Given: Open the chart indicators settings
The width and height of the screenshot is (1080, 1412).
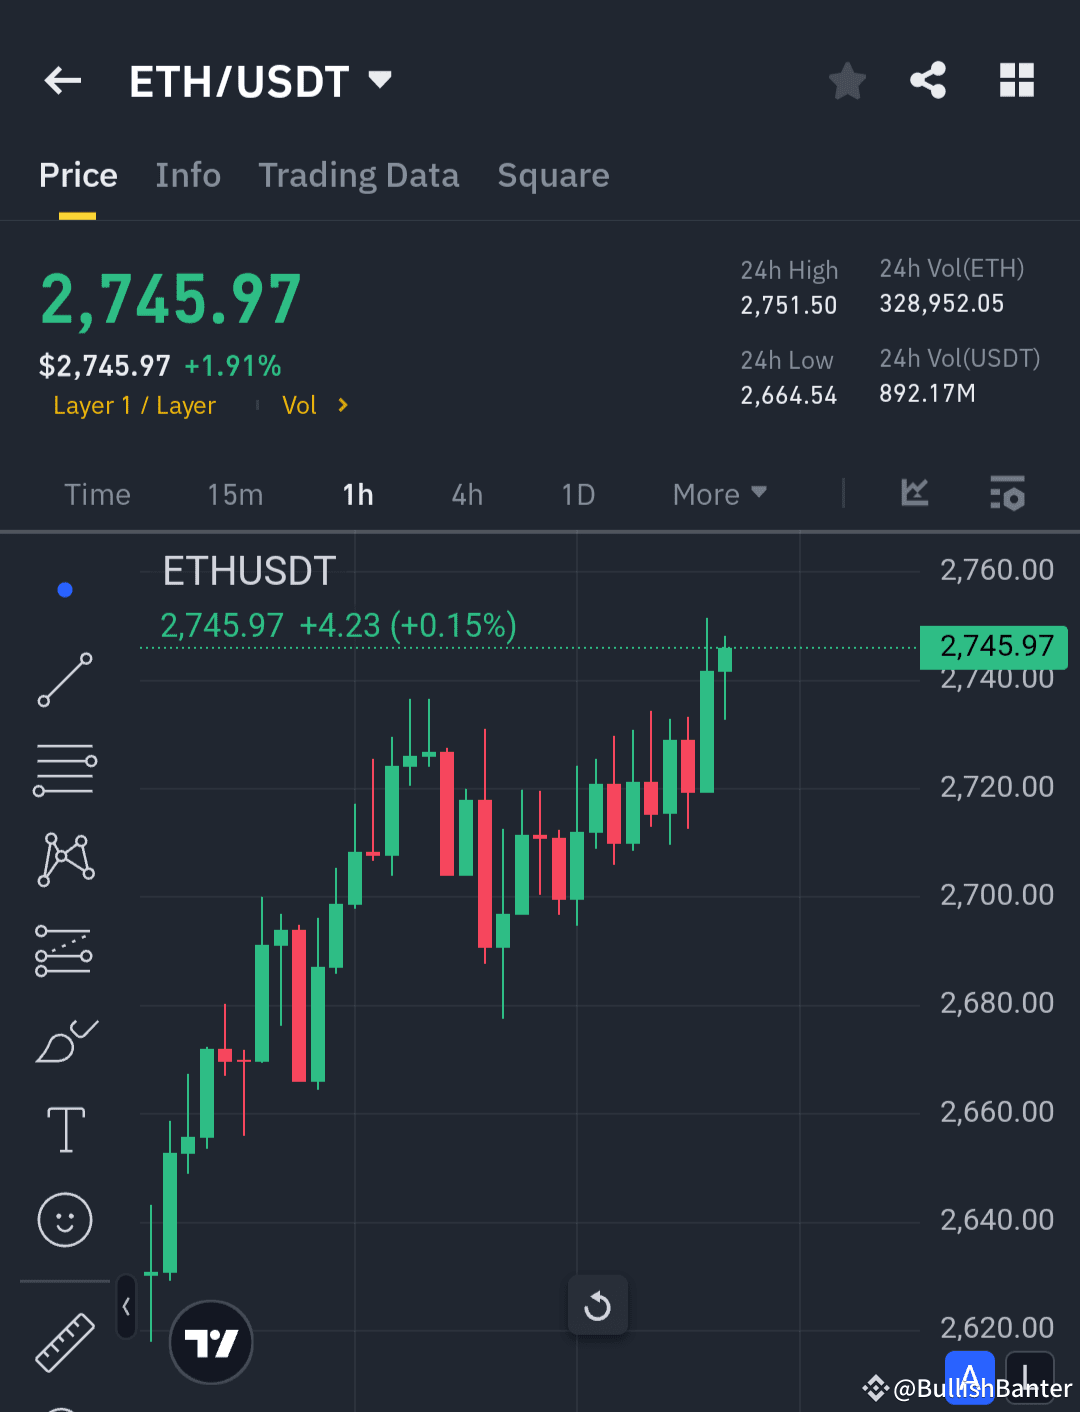Looking at the screenshot, I should (1007, 493).
